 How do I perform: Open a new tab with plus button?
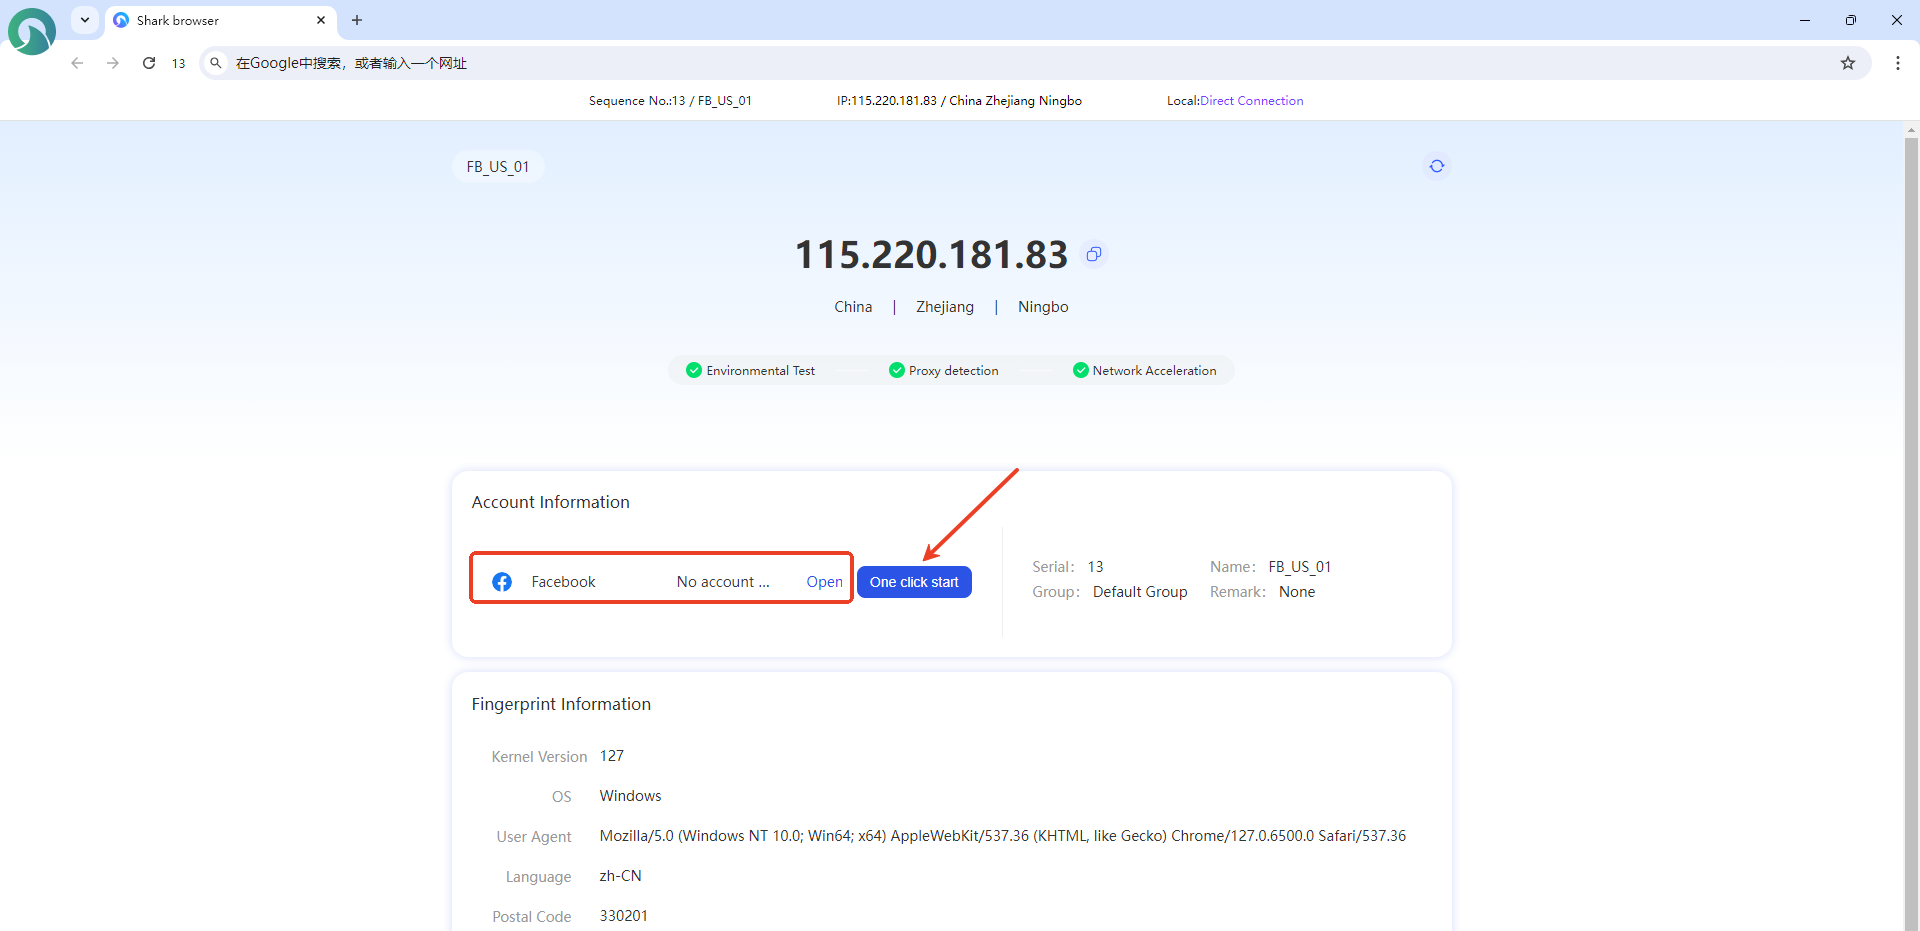pos(357,20)
